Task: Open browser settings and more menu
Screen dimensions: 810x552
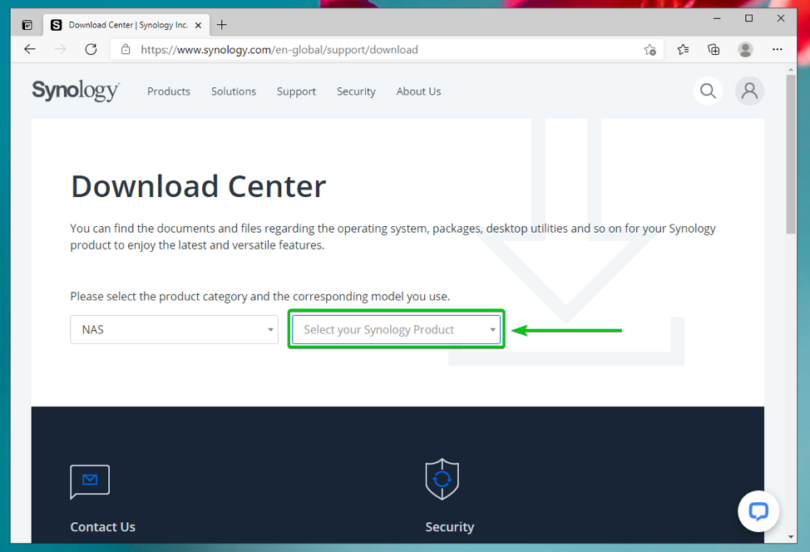Action: 777,50
